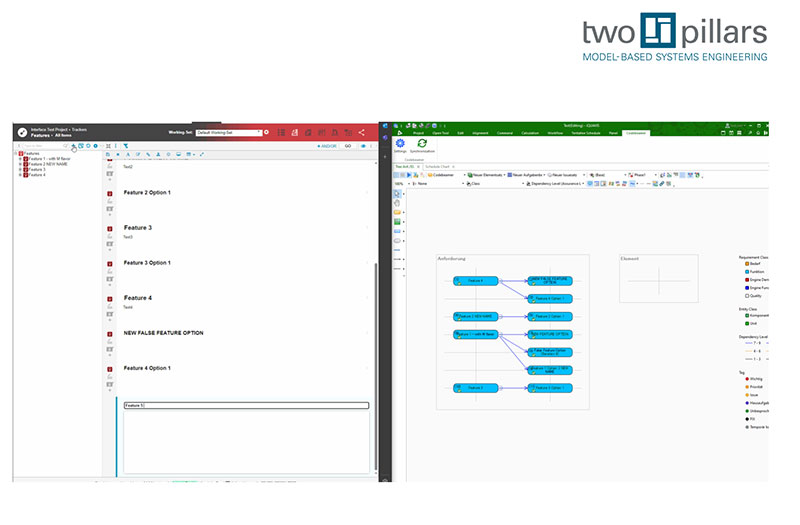Open the Default Working Set dropdown
Screen dimensions: 800x525
(x=228, y=132)
